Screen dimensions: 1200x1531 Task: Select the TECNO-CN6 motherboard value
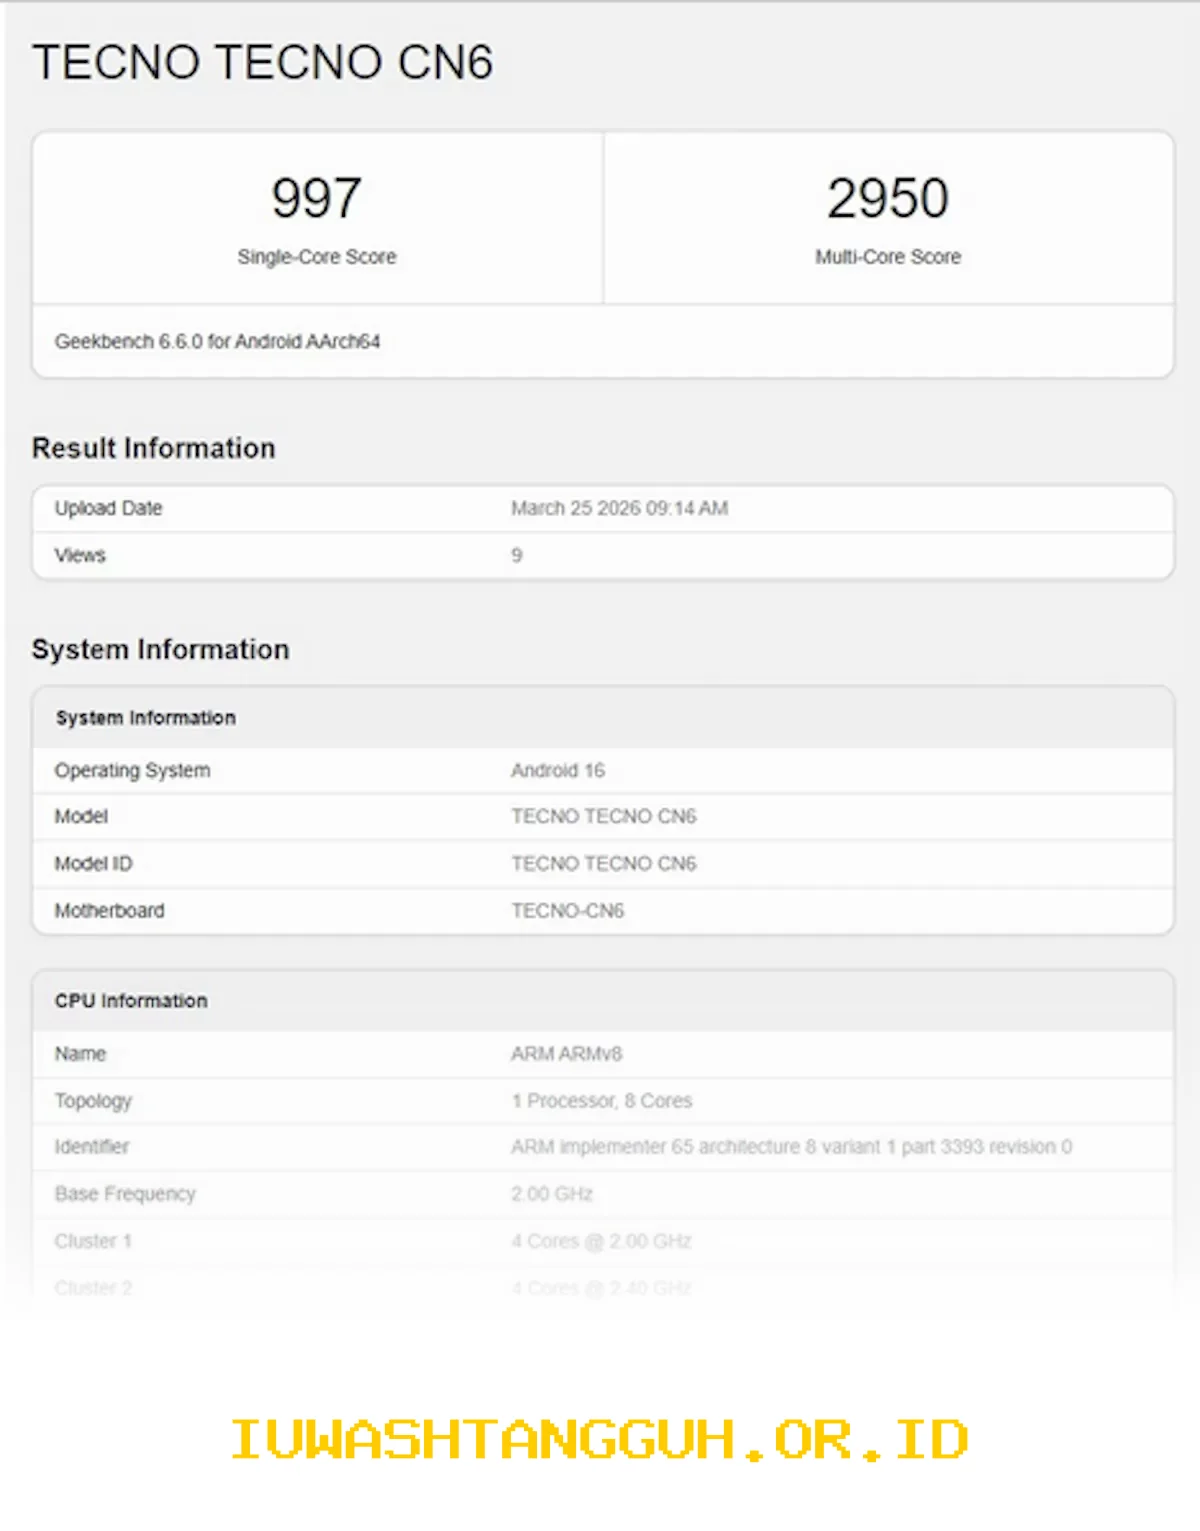[x=568, y=910]
